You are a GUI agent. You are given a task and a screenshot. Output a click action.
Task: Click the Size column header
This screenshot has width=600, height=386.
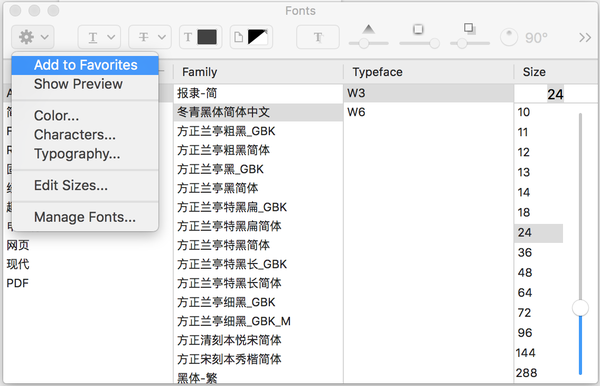[557, 72]
